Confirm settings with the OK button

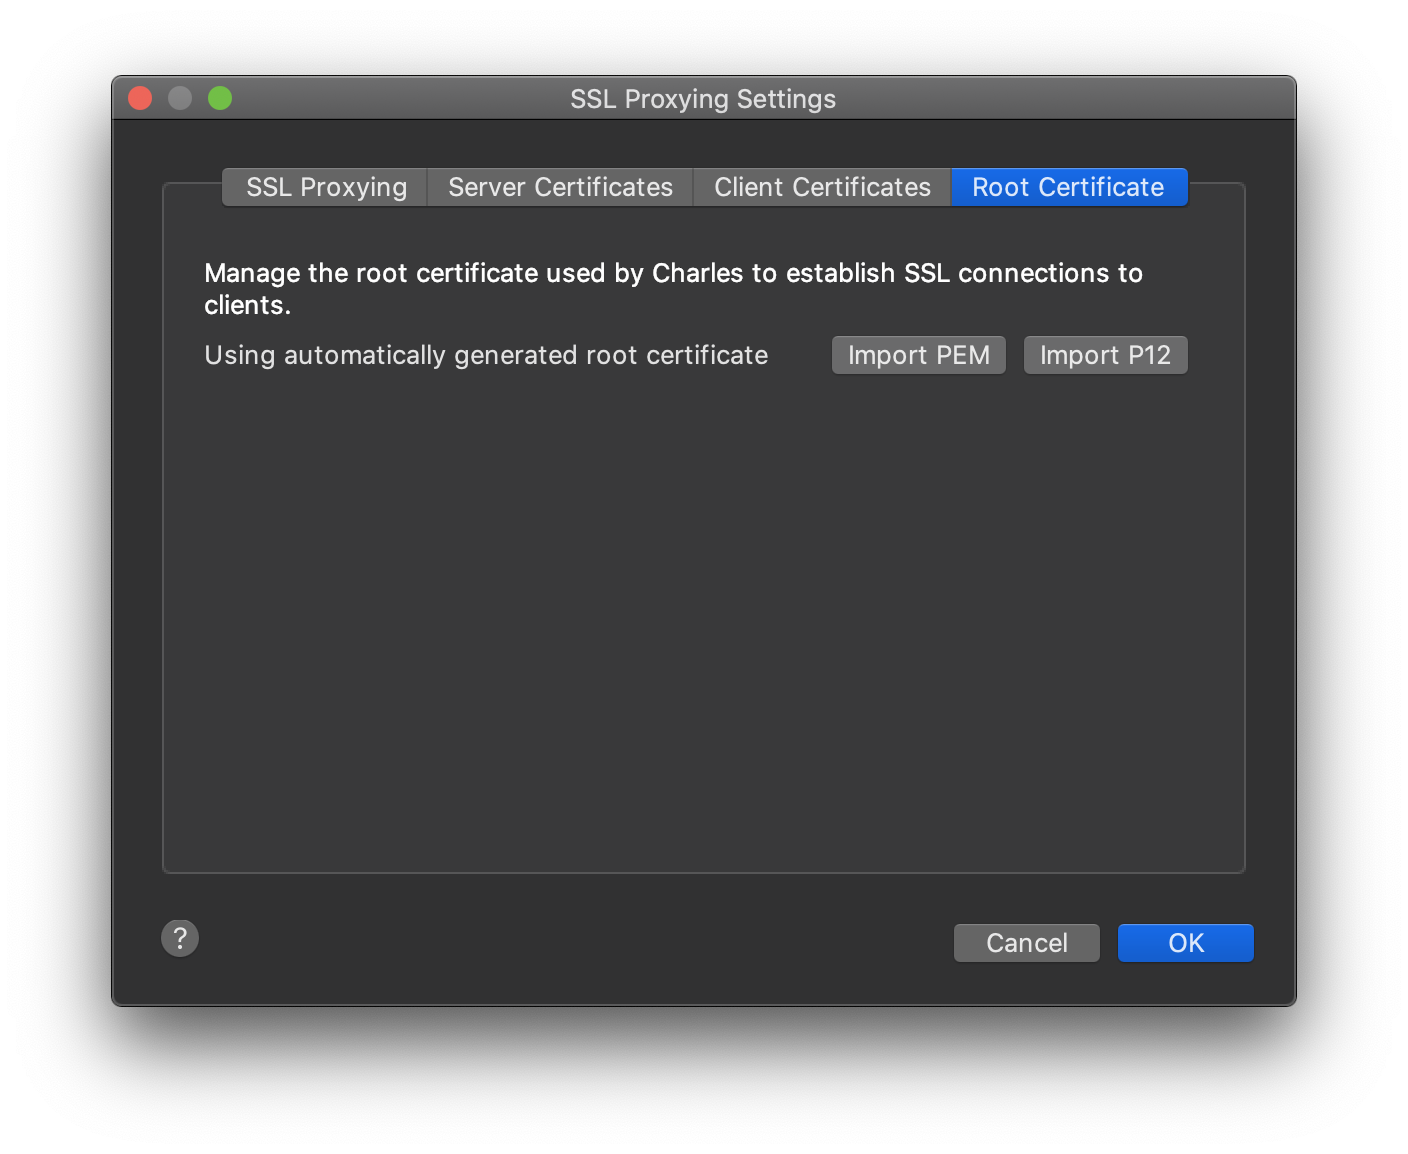tap(1185, 943)
